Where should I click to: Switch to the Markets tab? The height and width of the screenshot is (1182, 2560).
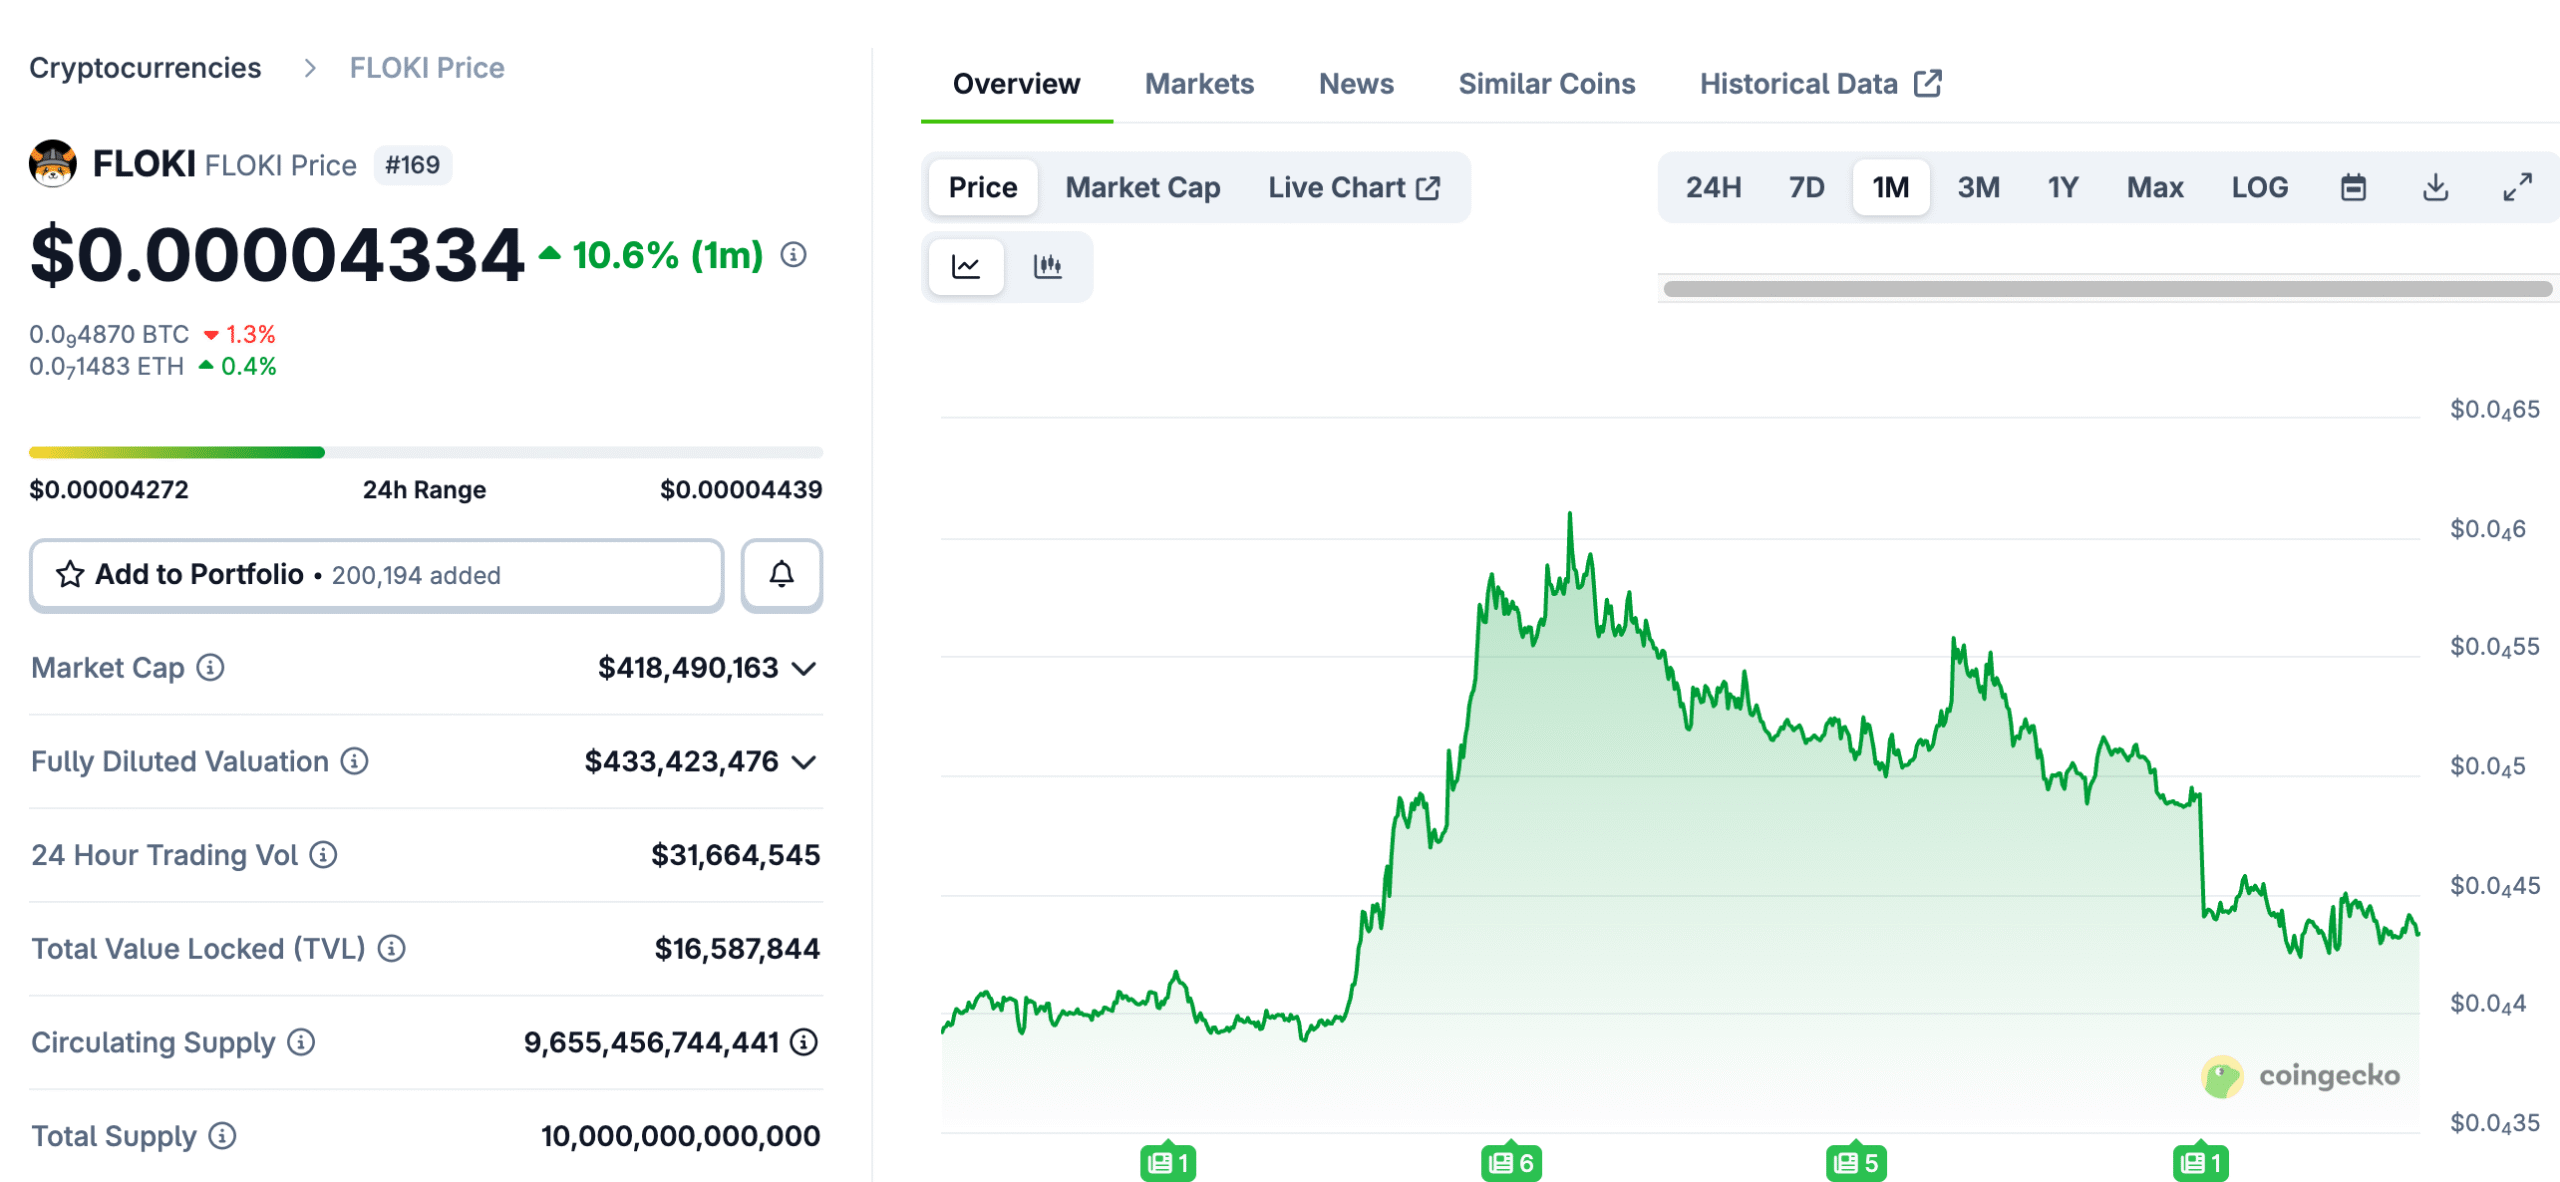click(1199, 84)
